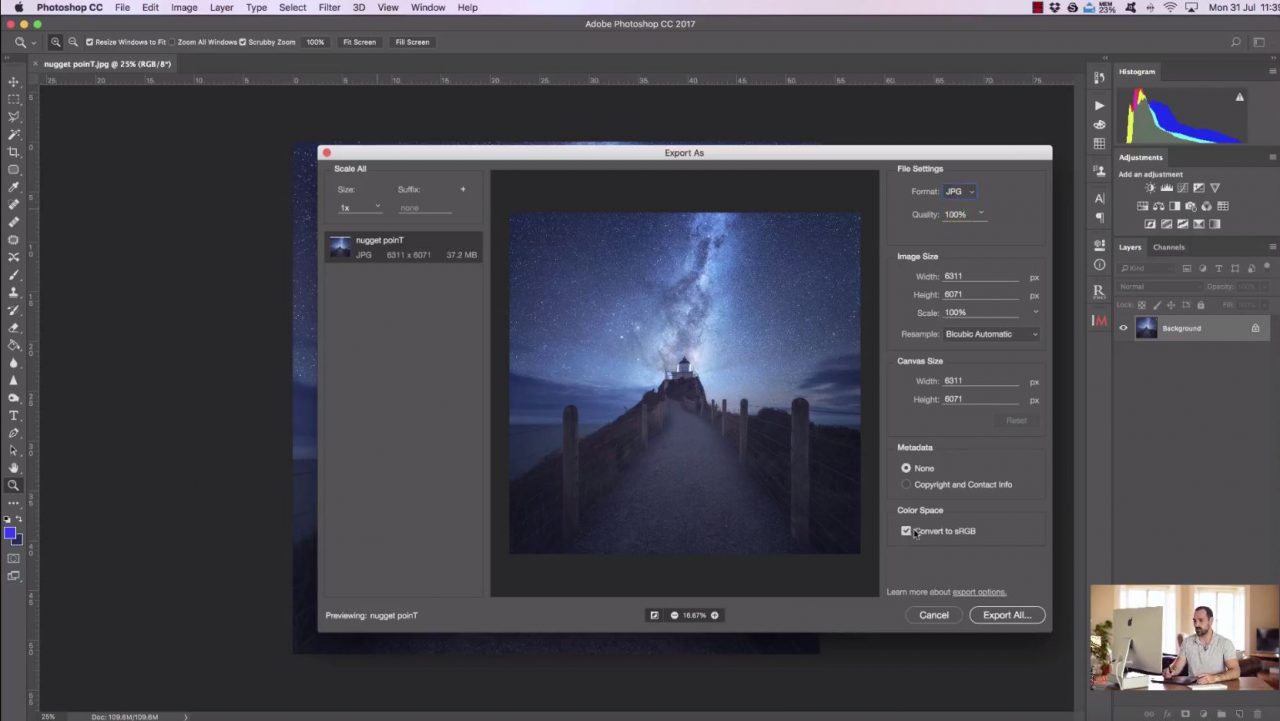Open the Image menu
Screen dimensions: 1280x721
(184, 7)
